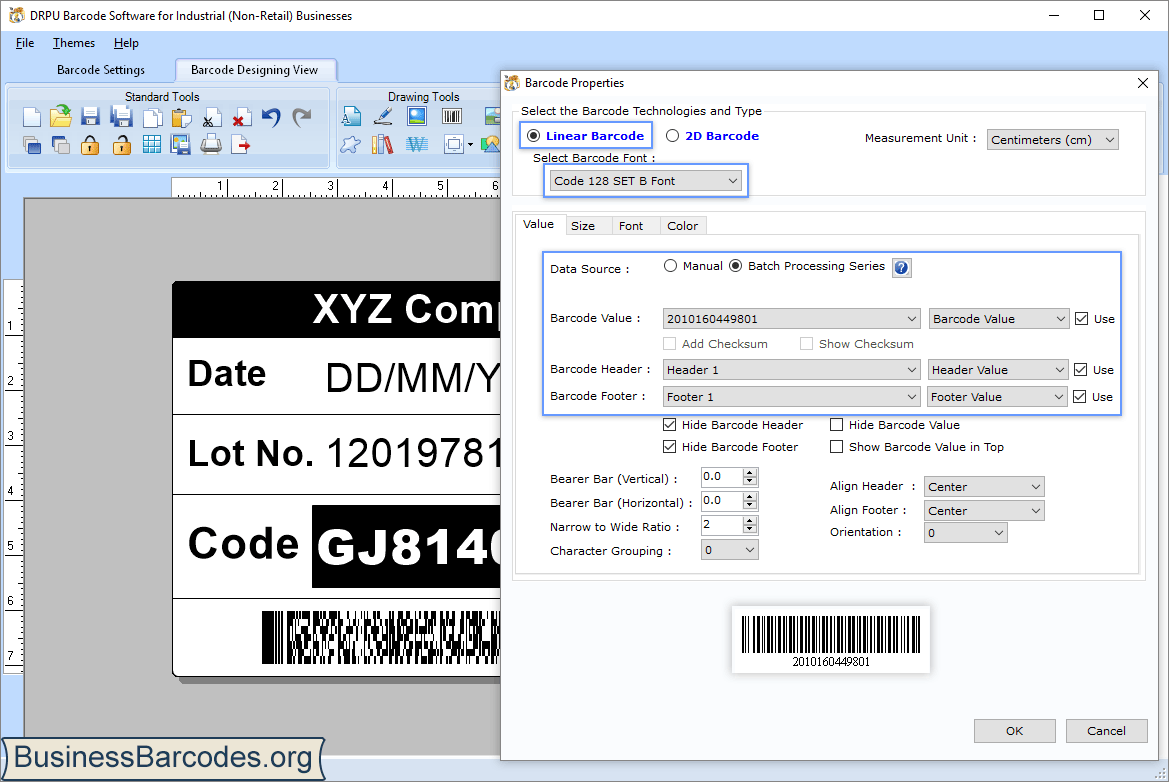Viewport: 1169px width, 782px height.
Task: Select the Text drawing tool
Action: [351, 116]
